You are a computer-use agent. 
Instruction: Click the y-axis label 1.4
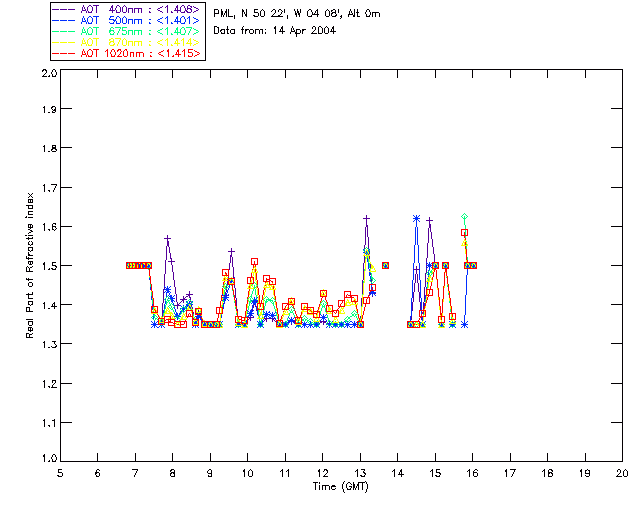(x=49, y=305)
